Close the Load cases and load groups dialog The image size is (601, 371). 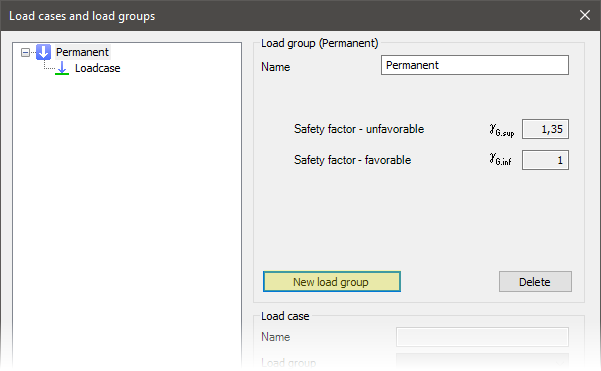(x=585, y=15)
